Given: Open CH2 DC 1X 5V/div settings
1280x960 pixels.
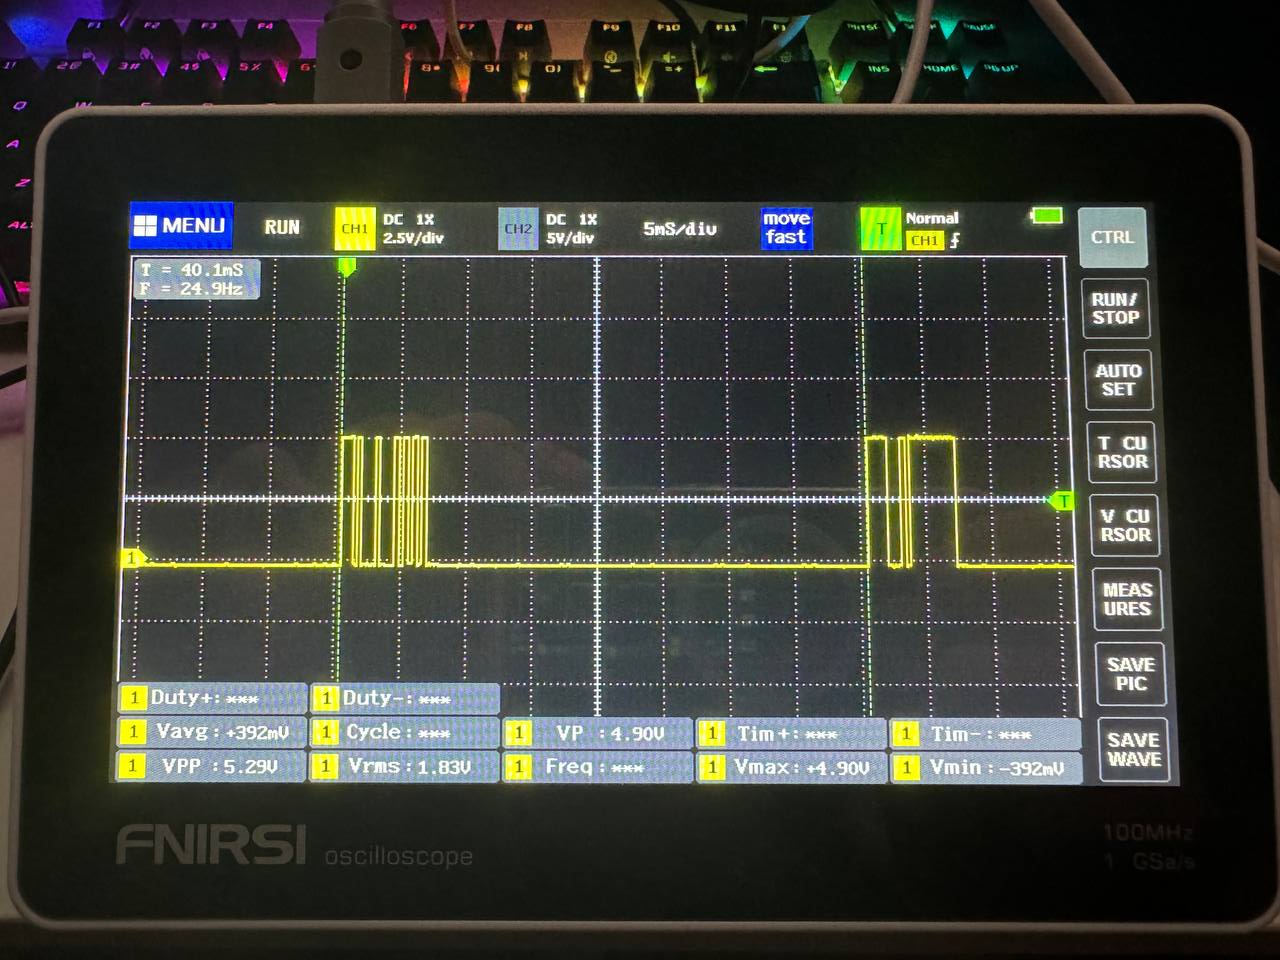Looking at the screenshot, I should click(571, 229).
